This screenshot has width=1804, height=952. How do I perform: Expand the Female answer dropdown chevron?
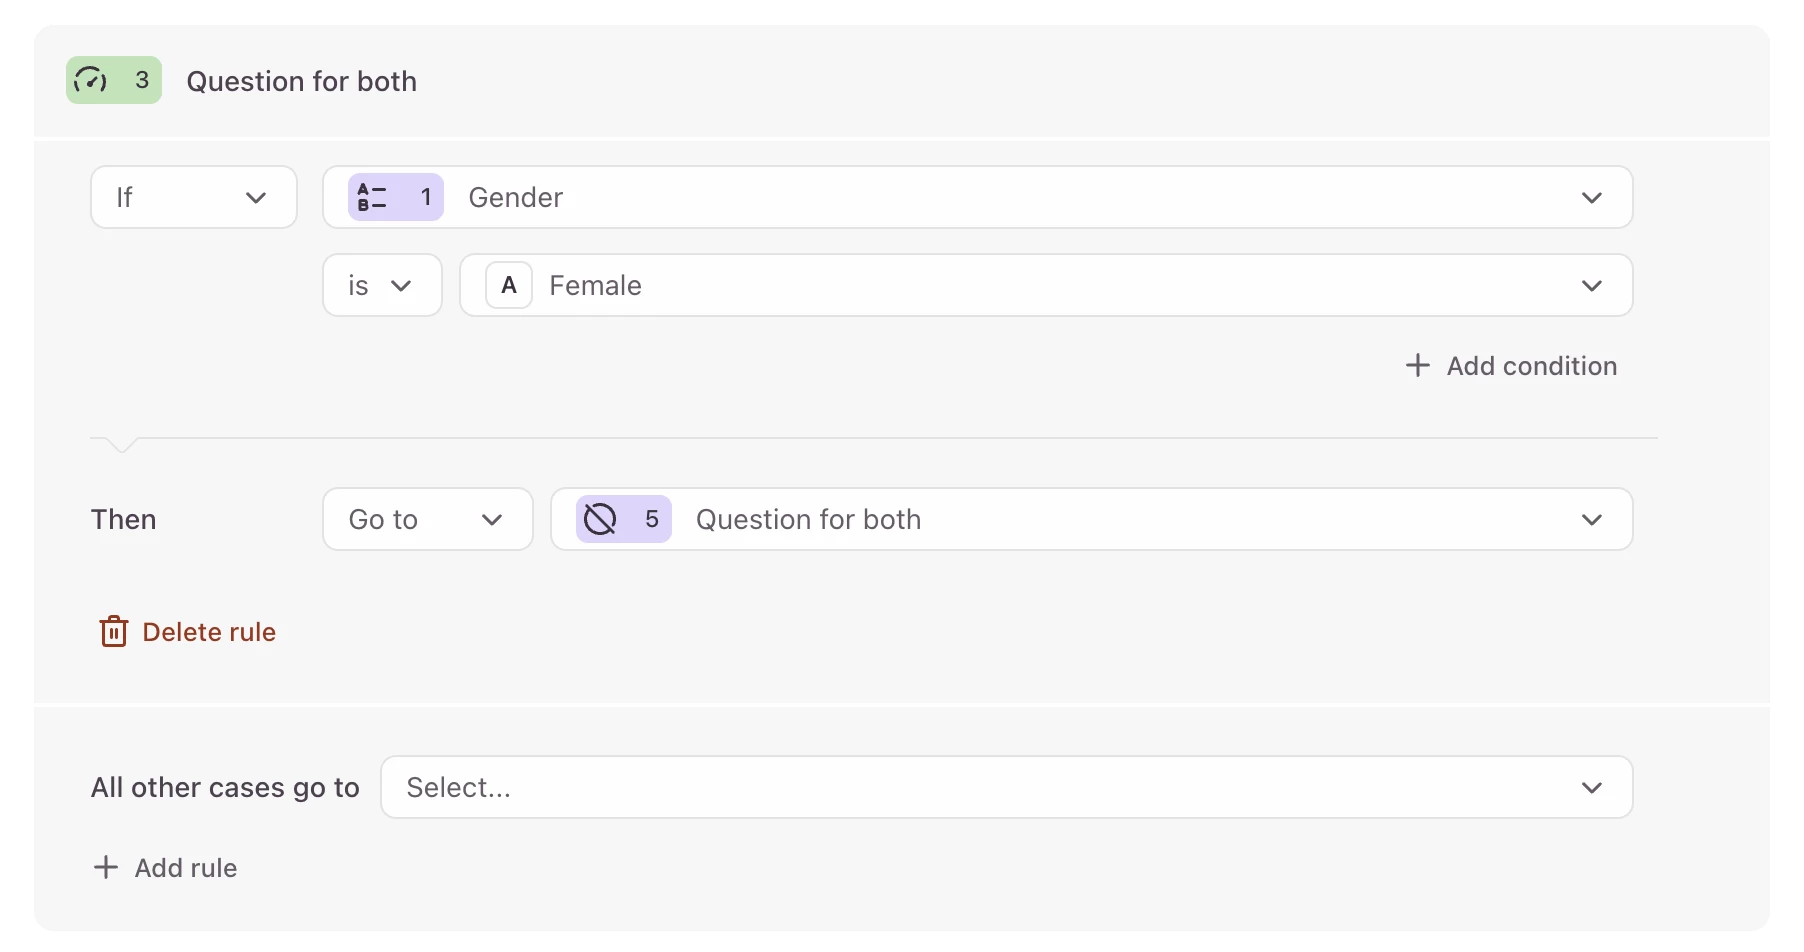coord(1591,286)
